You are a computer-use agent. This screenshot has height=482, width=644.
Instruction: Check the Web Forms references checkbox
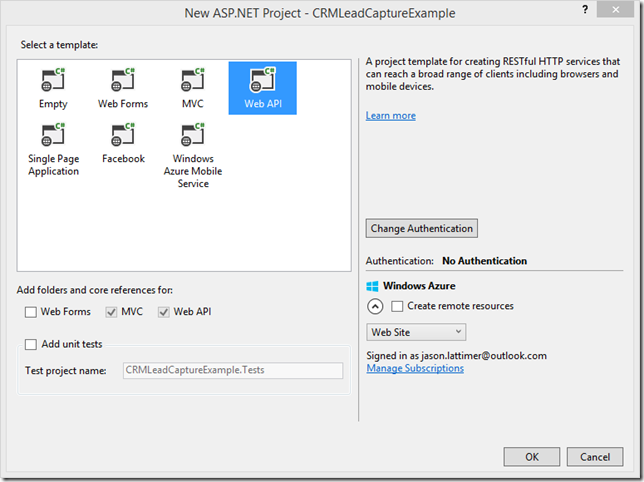[31, 312]
